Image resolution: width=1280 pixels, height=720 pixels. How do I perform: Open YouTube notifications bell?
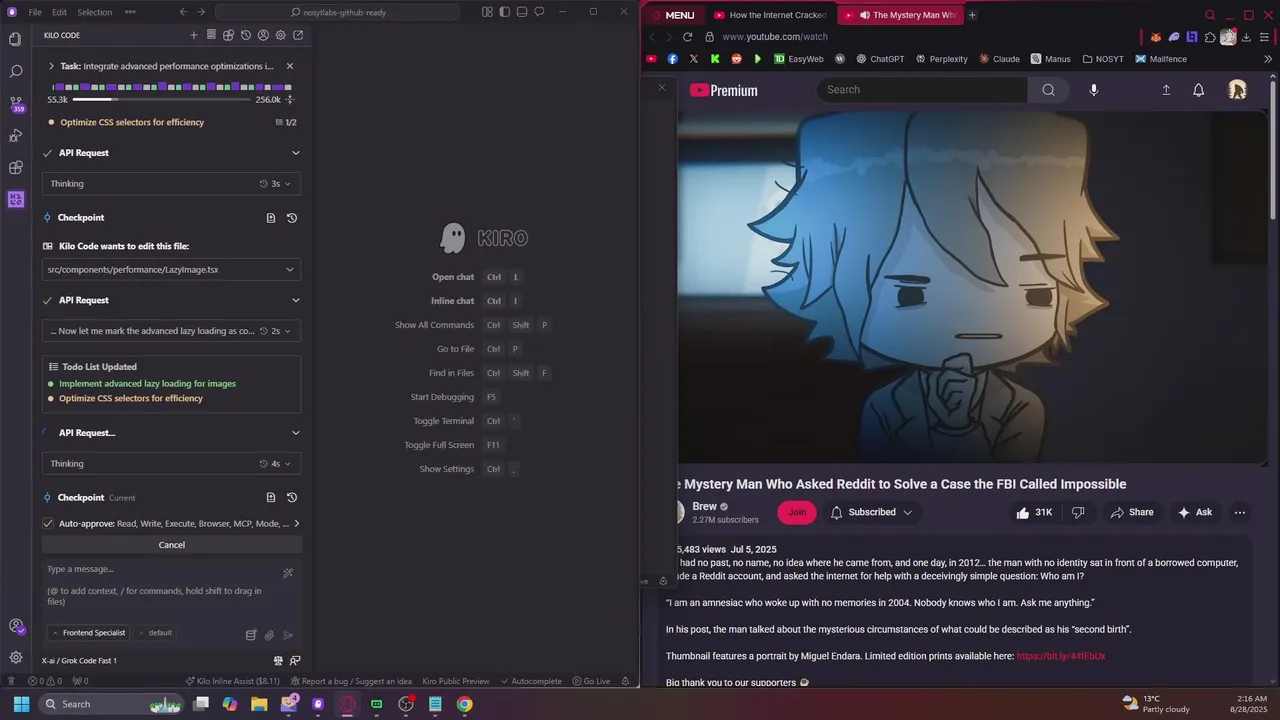1198,90
